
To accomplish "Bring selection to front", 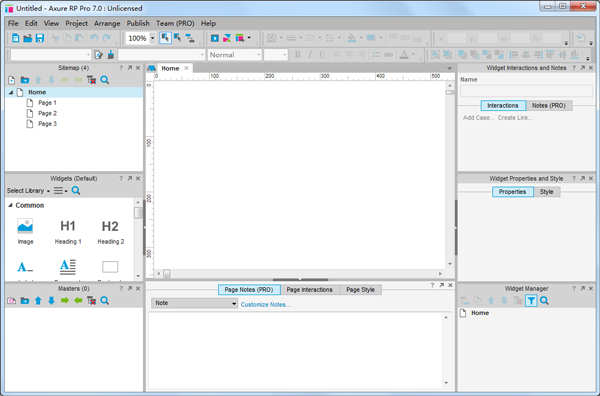I will click(x=462, y=55).
